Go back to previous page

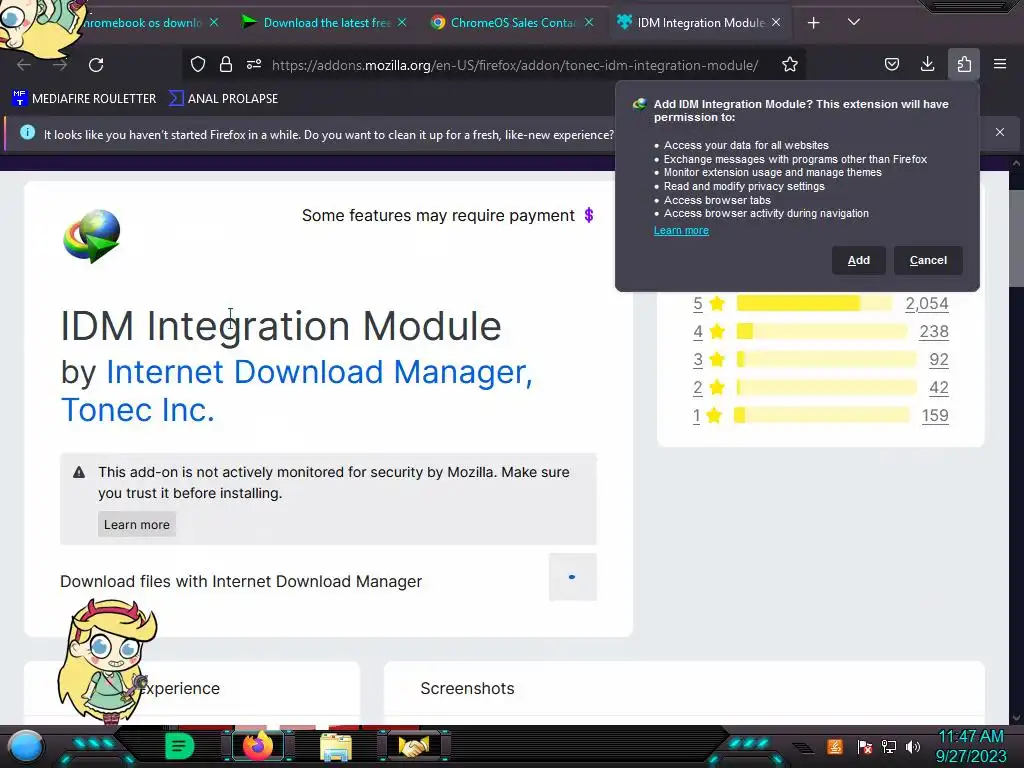coord(24,65)
